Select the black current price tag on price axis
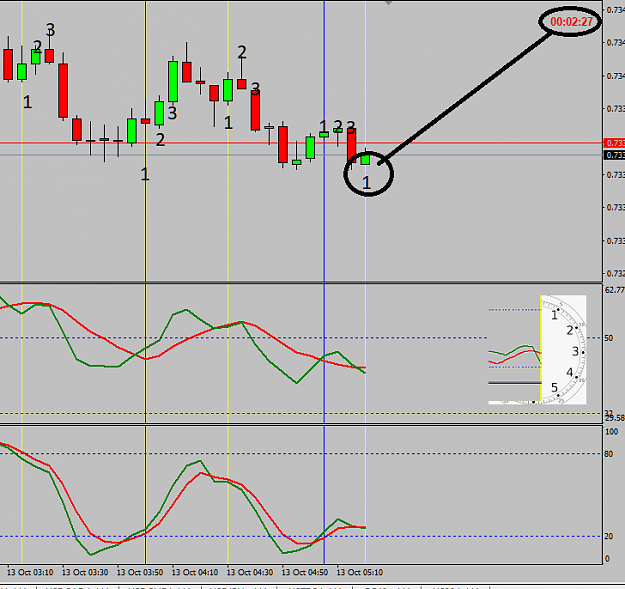 [x=614, y=155]
